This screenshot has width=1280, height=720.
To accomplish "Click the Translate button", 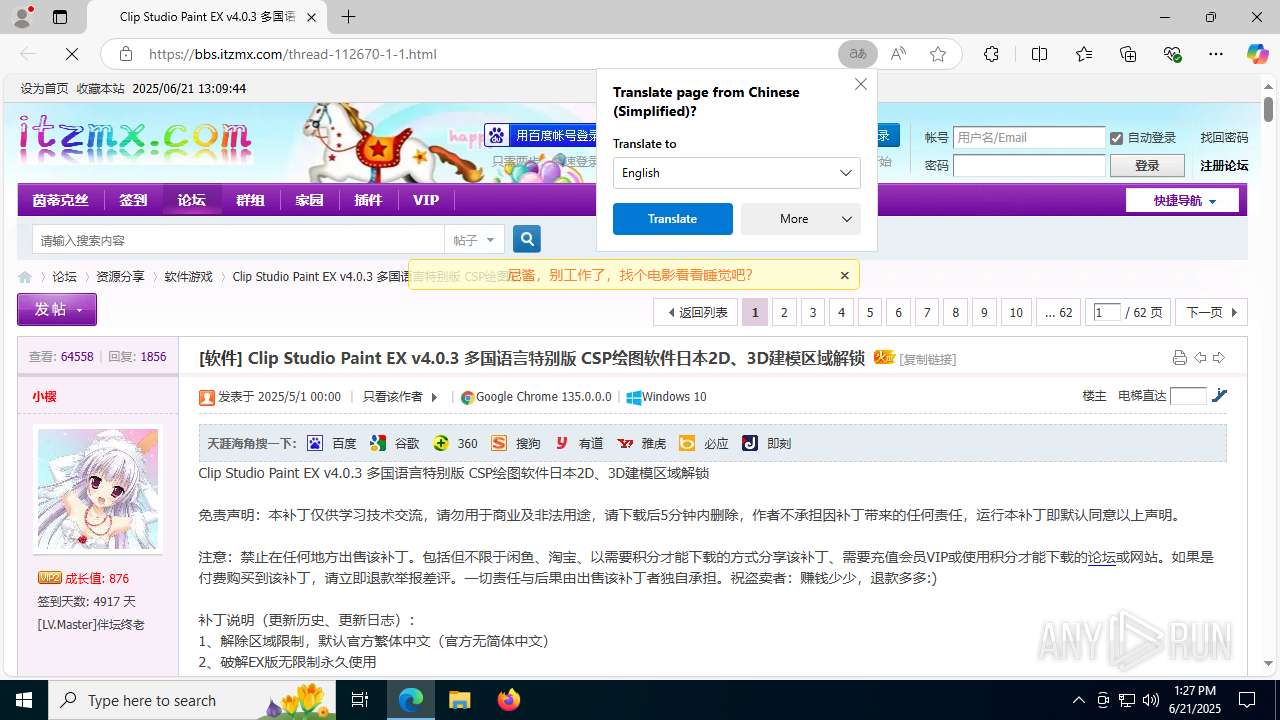I will [x=673, y=219].
